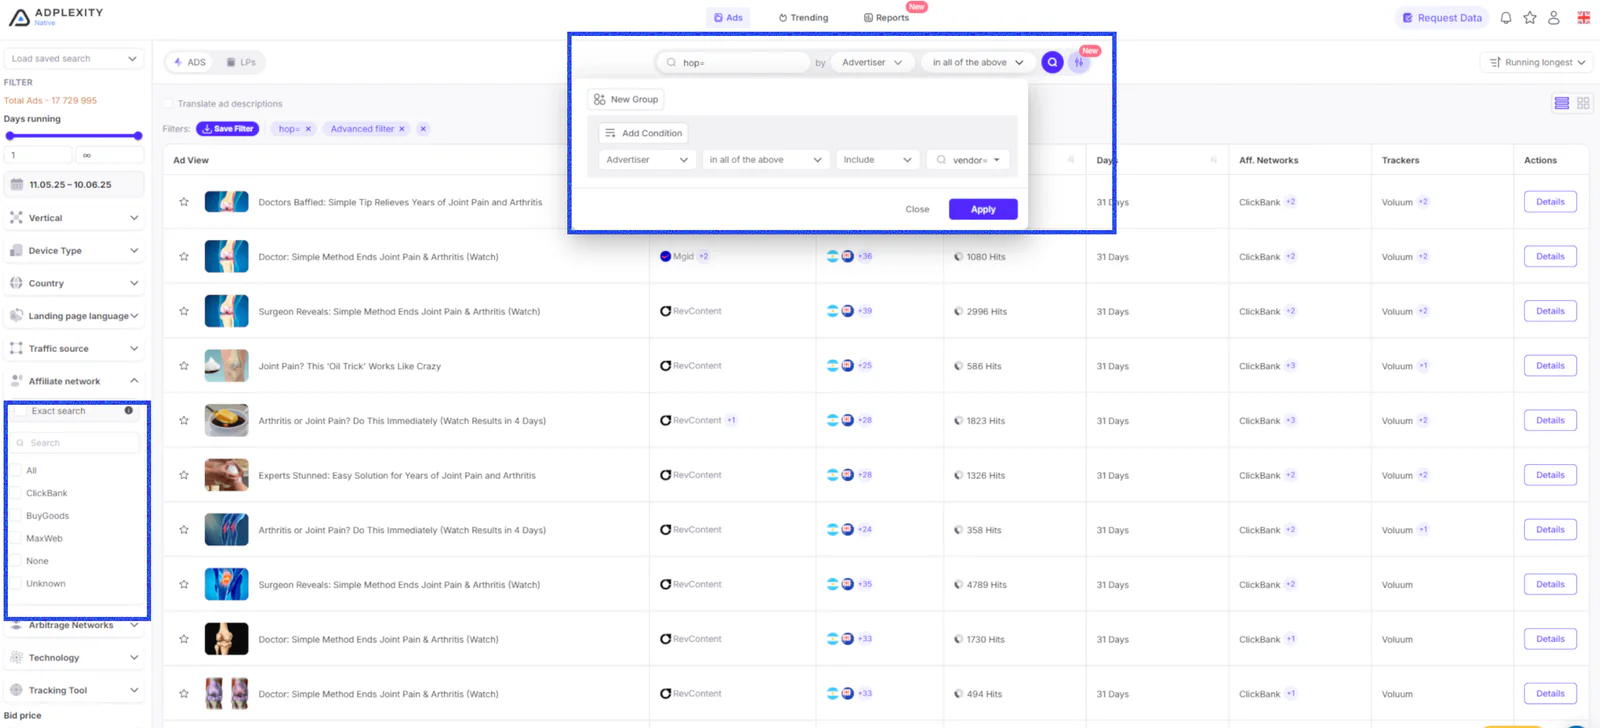The width and height of the screenshot is (1600, 728).
Task: Open the Include condition dropdown
Action: point(877,160)
